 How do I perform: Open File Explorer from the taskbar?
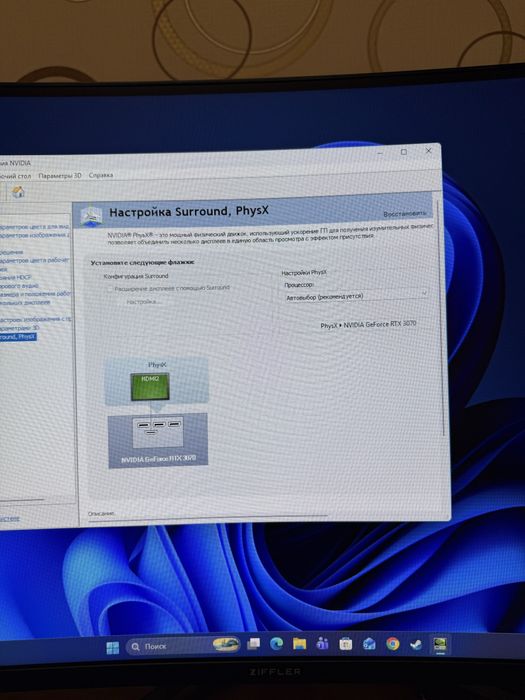pos(300,643)
